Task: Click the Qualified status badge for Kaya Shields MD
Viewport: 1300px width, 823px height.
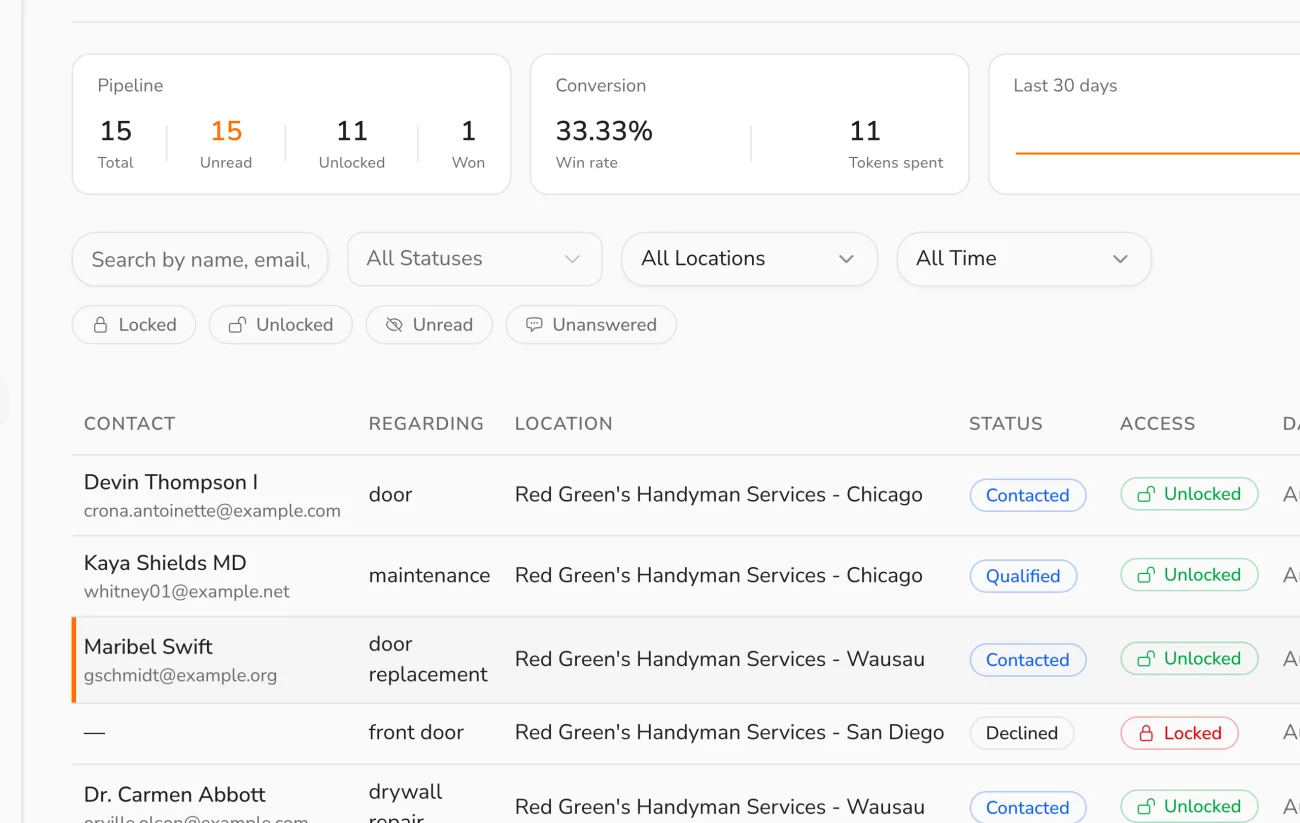Action: click(1023, 576)
